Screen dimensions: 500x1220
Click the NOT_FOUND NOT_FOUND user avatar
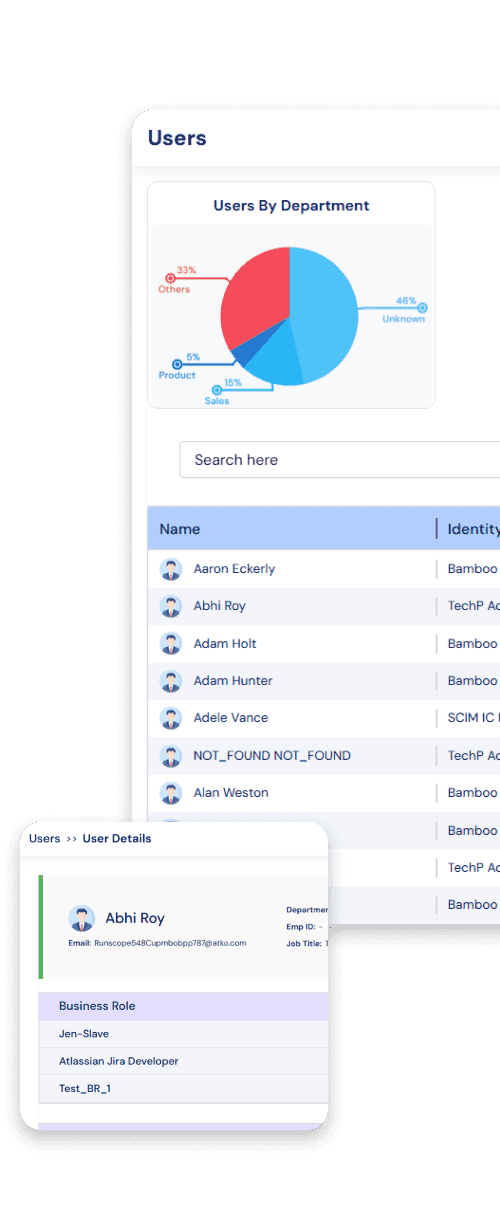click(x=171, y=755)
